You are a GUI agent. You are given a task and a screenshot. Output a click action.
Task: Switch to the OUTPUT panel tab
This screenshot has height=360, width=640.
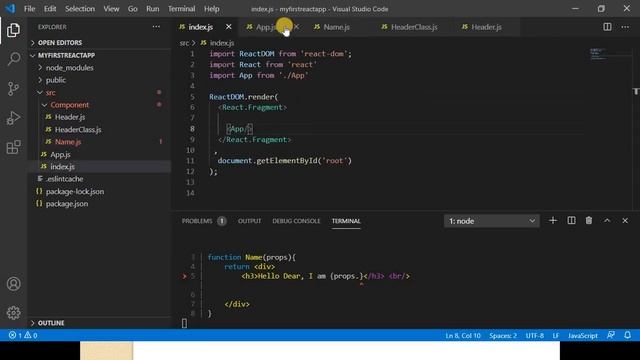coord(249,221)
